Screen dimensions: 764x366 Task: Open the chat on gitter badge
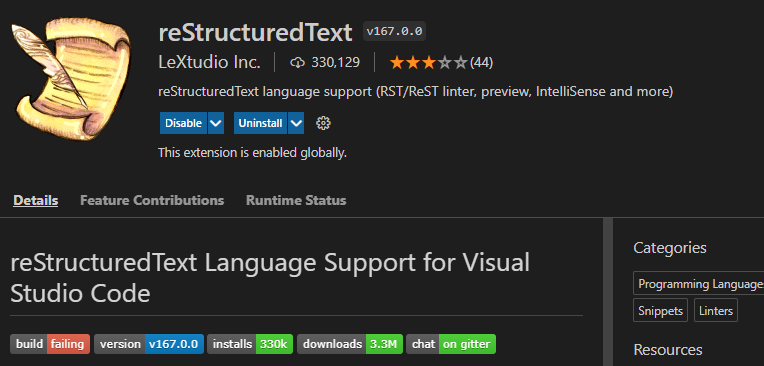click(451, 344)
